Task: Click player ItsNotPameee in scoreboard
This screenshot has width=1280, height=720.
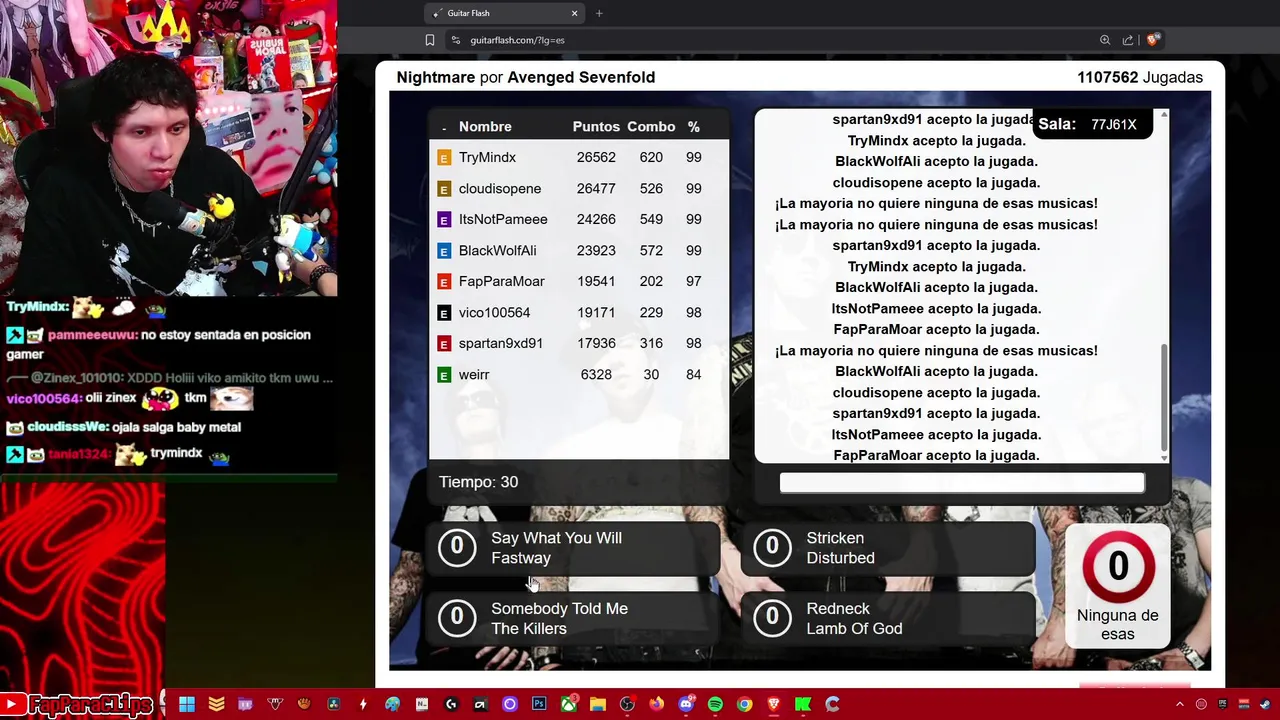Action: [x=503, y=220]
